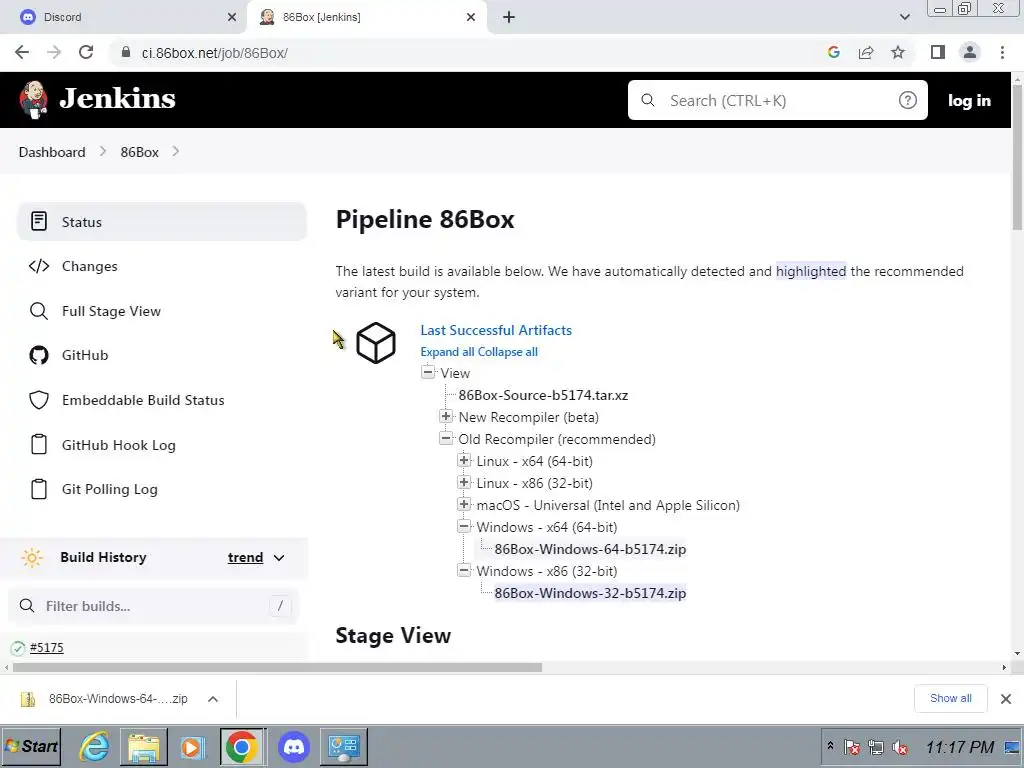Open the file explorer taskbar icon

pyautogui.click(x=144, y=746)
